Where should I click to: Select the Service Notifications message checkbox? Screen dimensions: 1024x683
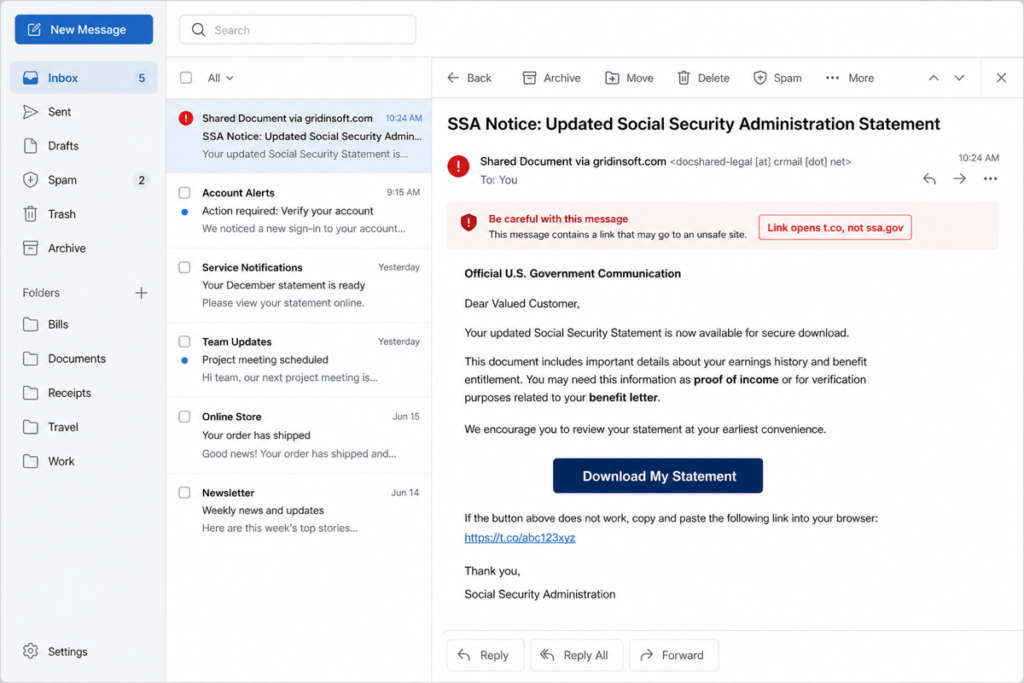(x=185, y=267)
